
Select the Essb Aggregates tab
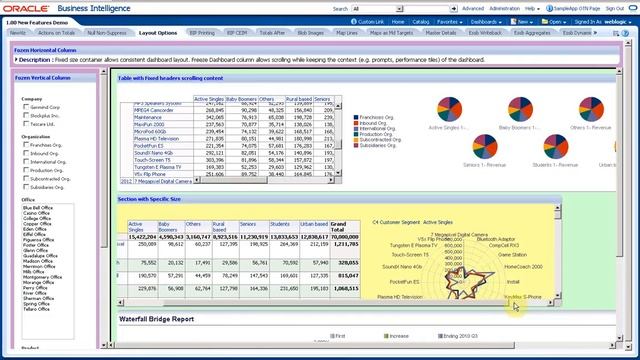(532, 33)
